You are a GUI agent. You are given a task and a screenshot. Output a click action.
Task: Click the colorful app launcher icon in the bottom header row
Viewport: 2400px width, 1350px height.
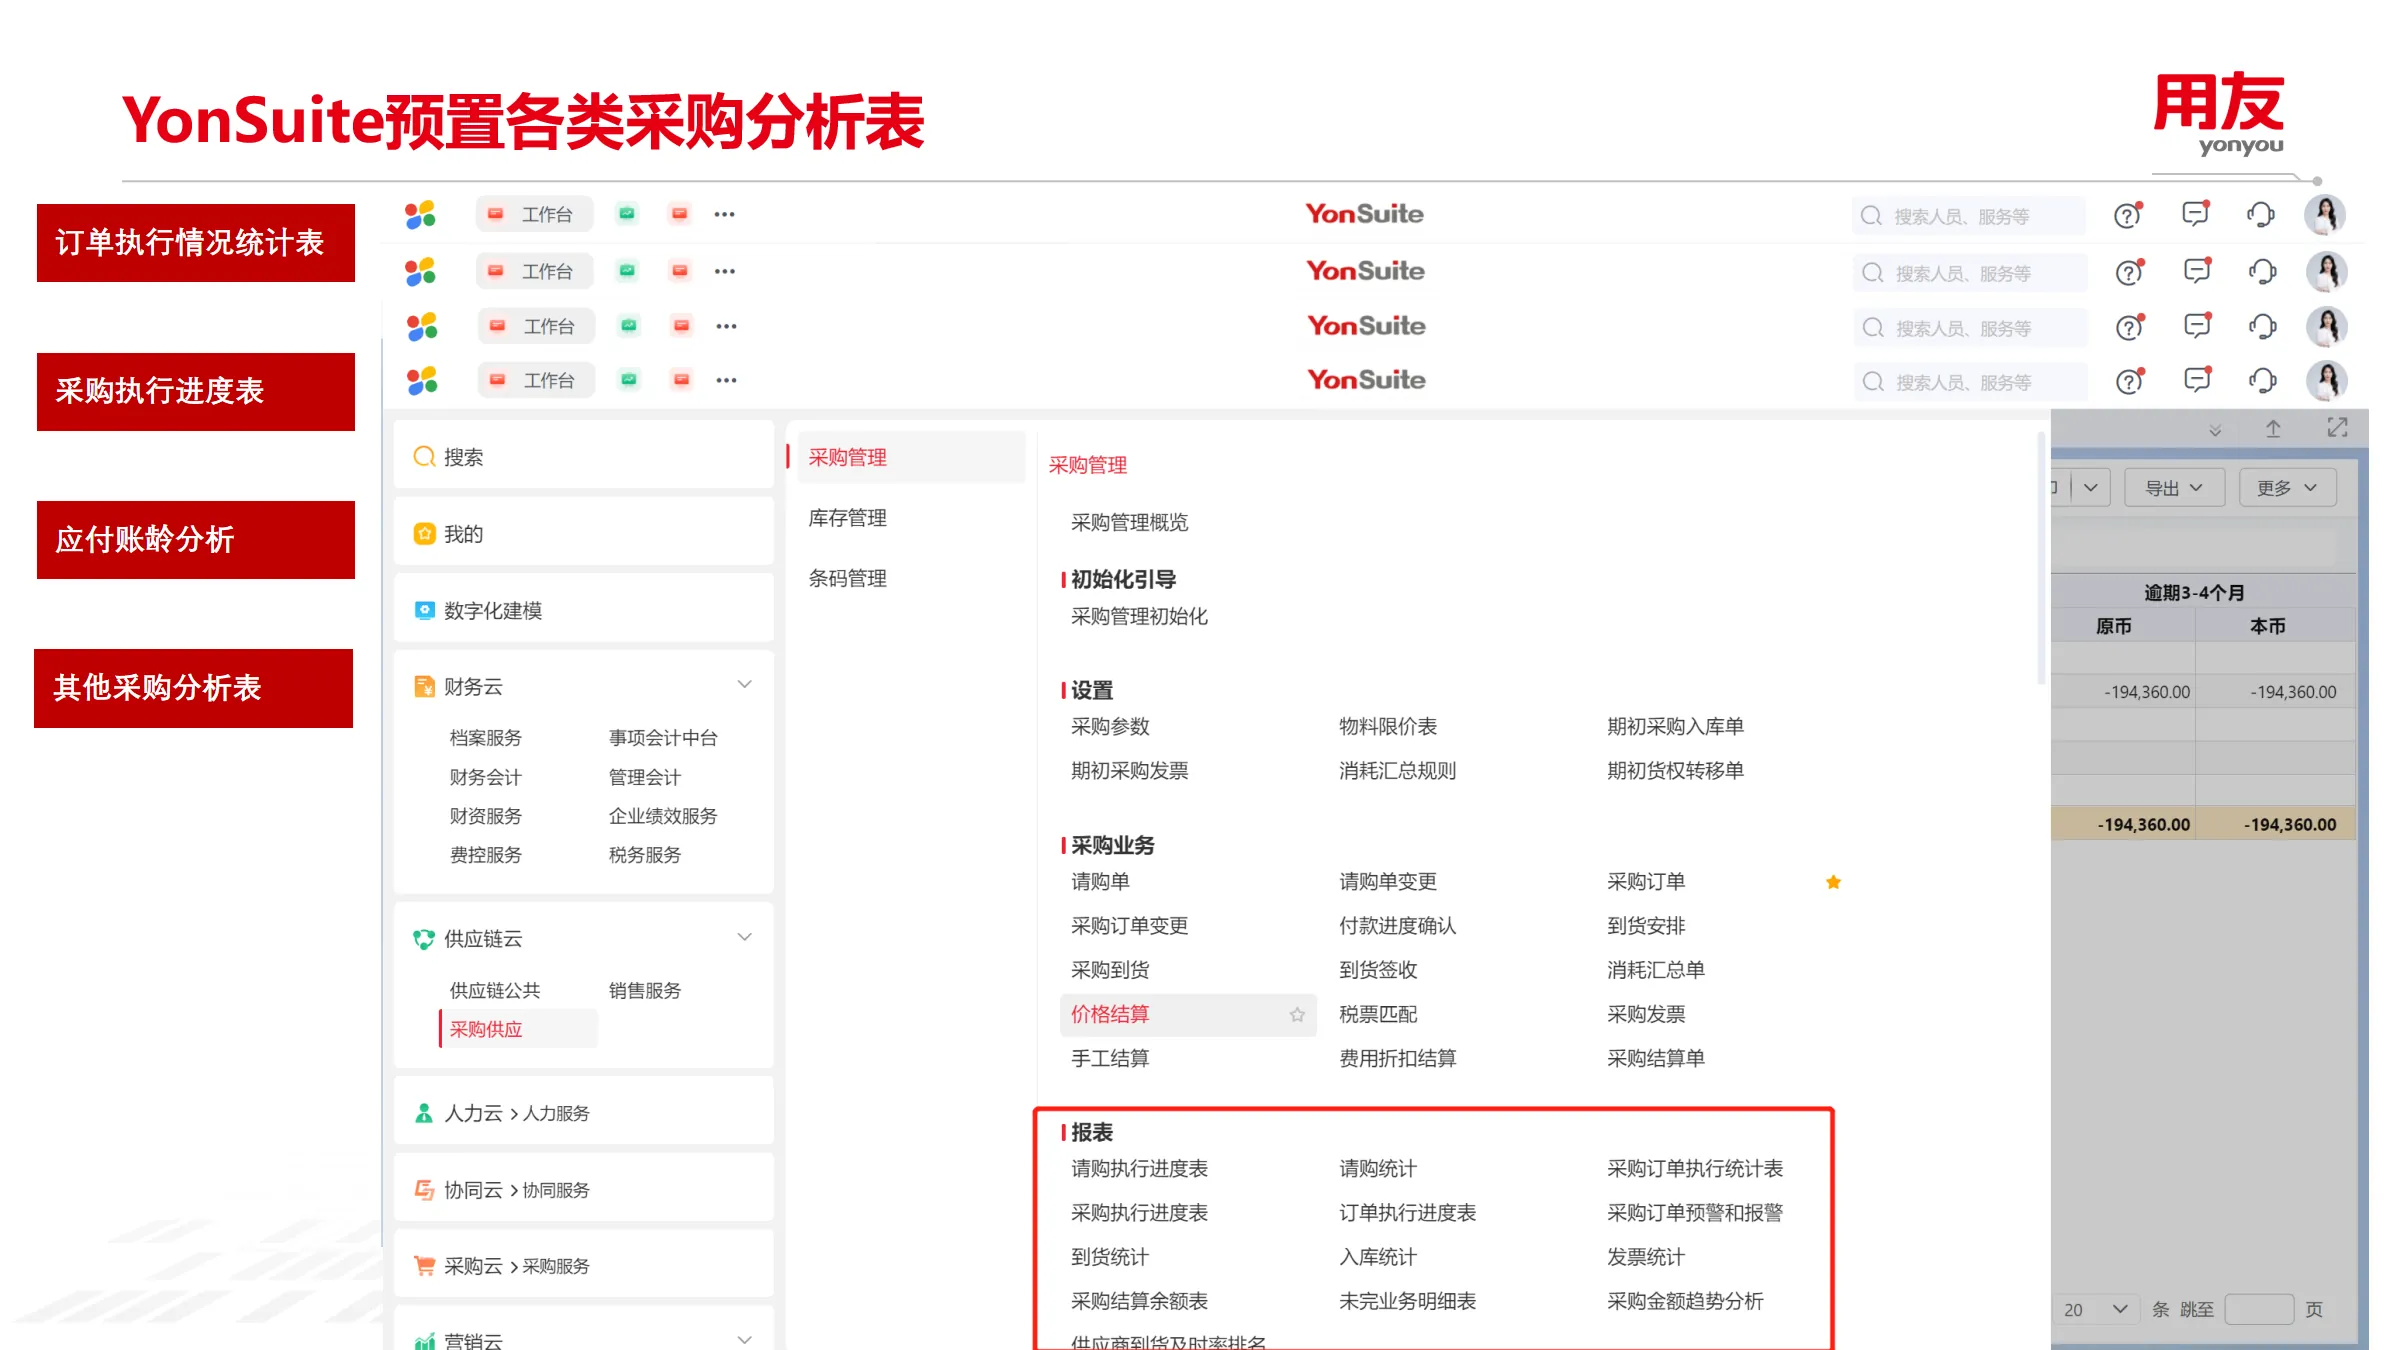(422, 380)
